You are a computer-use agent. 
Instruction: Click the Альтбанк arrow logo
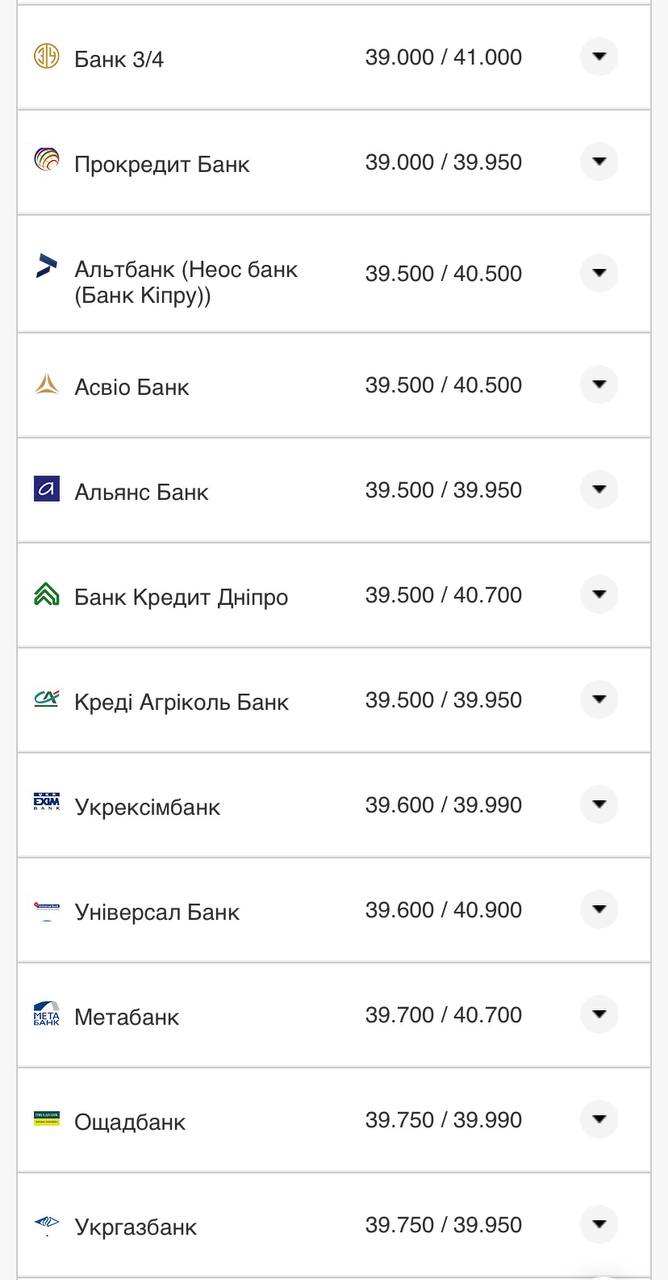(47, 266)
